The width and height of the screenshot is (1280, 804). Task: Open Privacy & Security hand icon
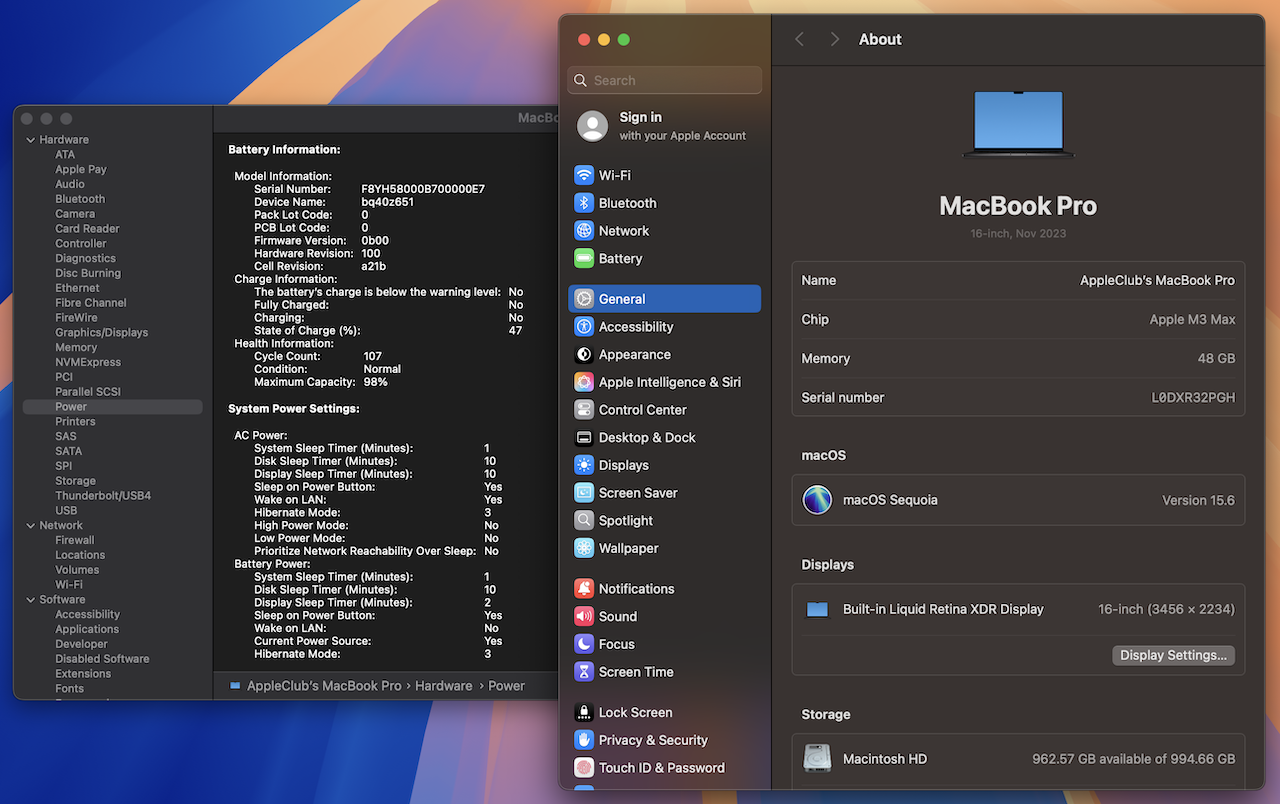[584, 740]
